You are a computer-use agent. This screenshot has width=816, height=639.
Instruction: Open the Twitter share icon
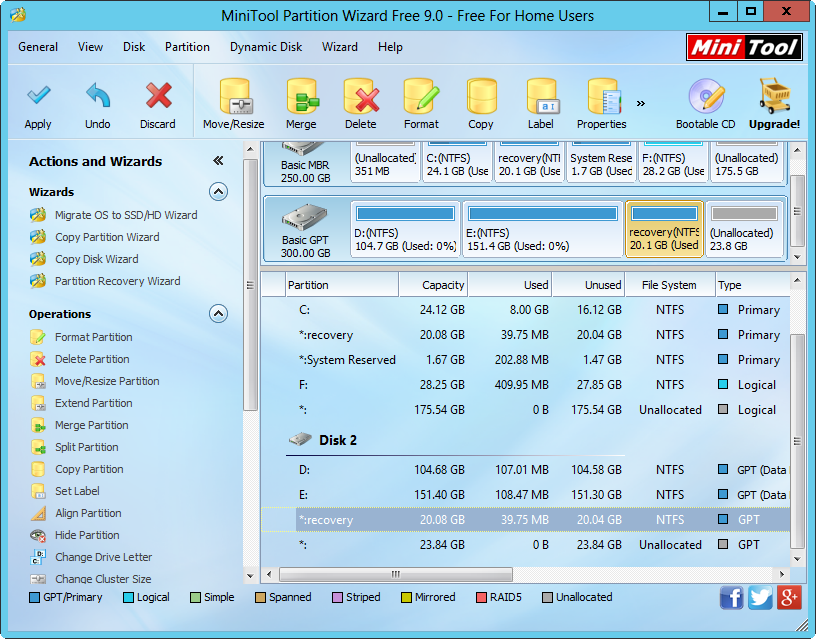760,597
